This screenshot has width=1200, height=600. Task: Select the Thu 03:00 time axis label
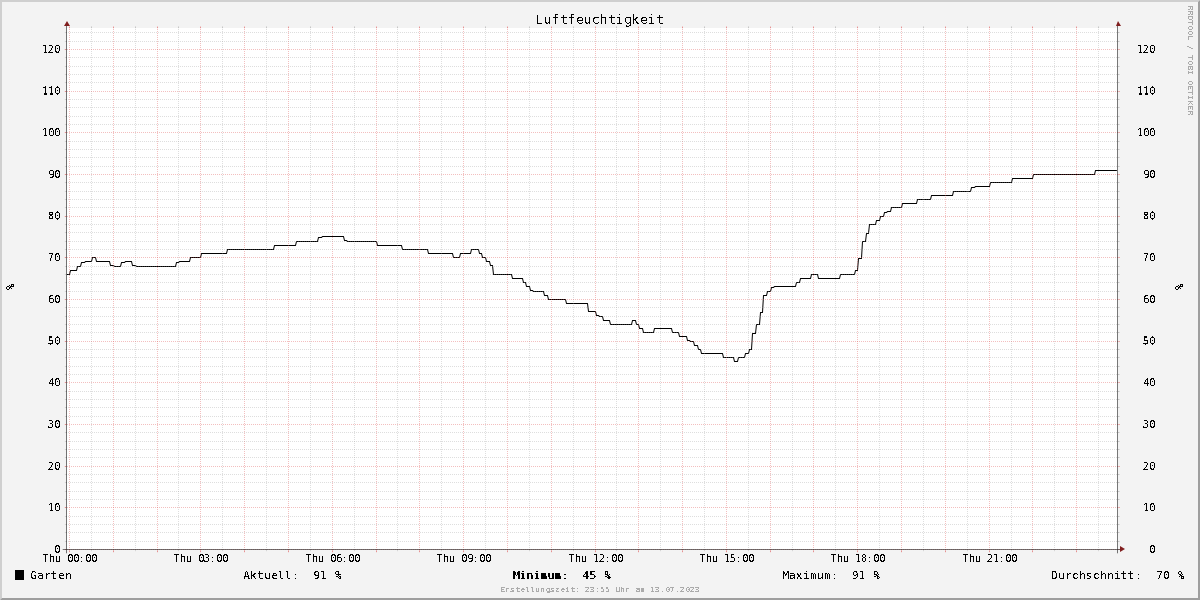pyautogui.click(x=200, y=558)
